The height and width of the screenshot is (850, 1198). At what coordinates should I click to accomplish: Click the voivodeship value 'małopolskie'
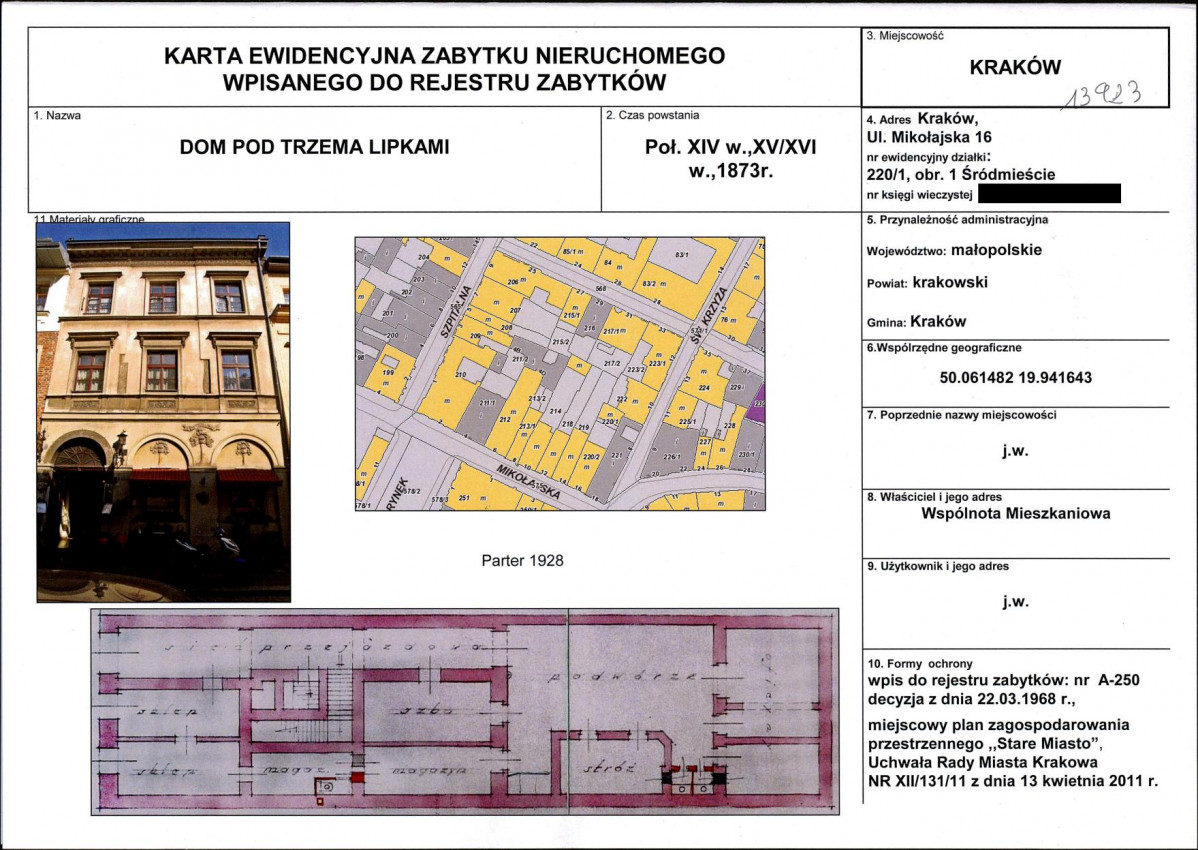pos(996,250)
